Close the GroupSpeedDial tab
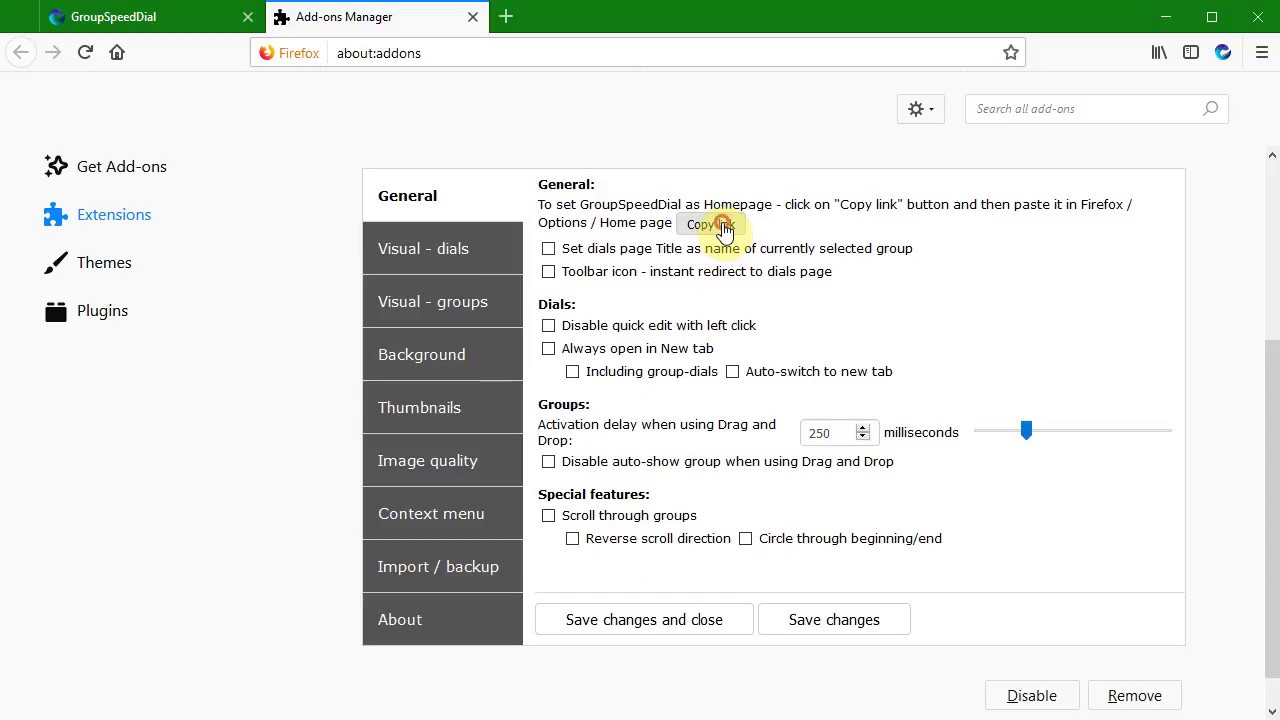This screenshot has height=720, width=1280. [248, 17]
